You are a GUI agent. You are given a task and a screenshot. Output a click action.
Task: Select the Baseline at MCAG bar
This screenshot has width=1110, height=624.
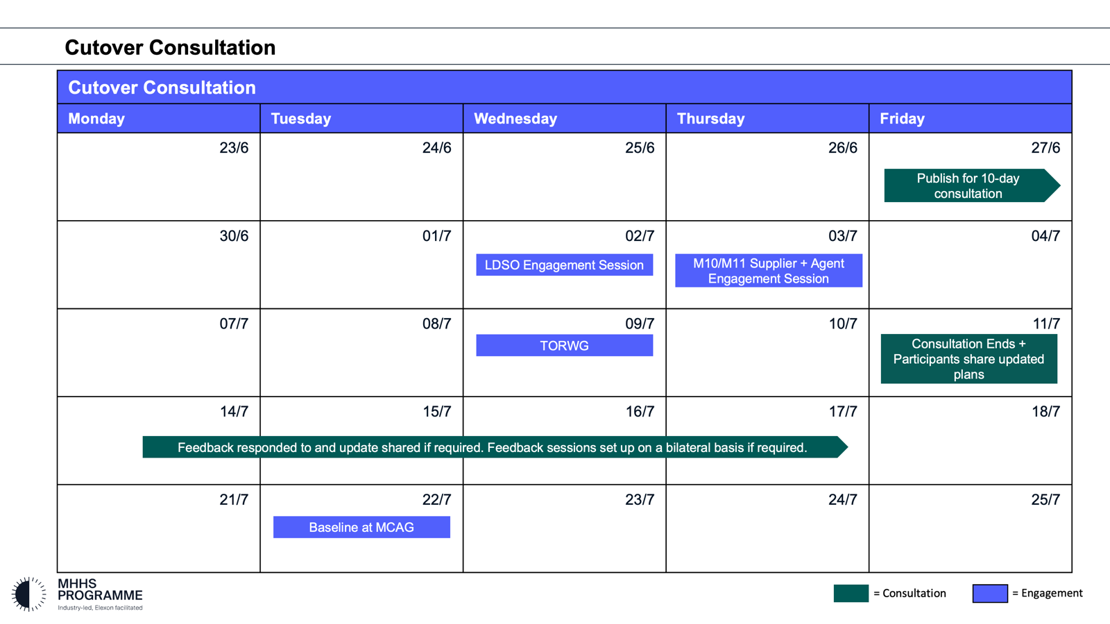[361, 527]
